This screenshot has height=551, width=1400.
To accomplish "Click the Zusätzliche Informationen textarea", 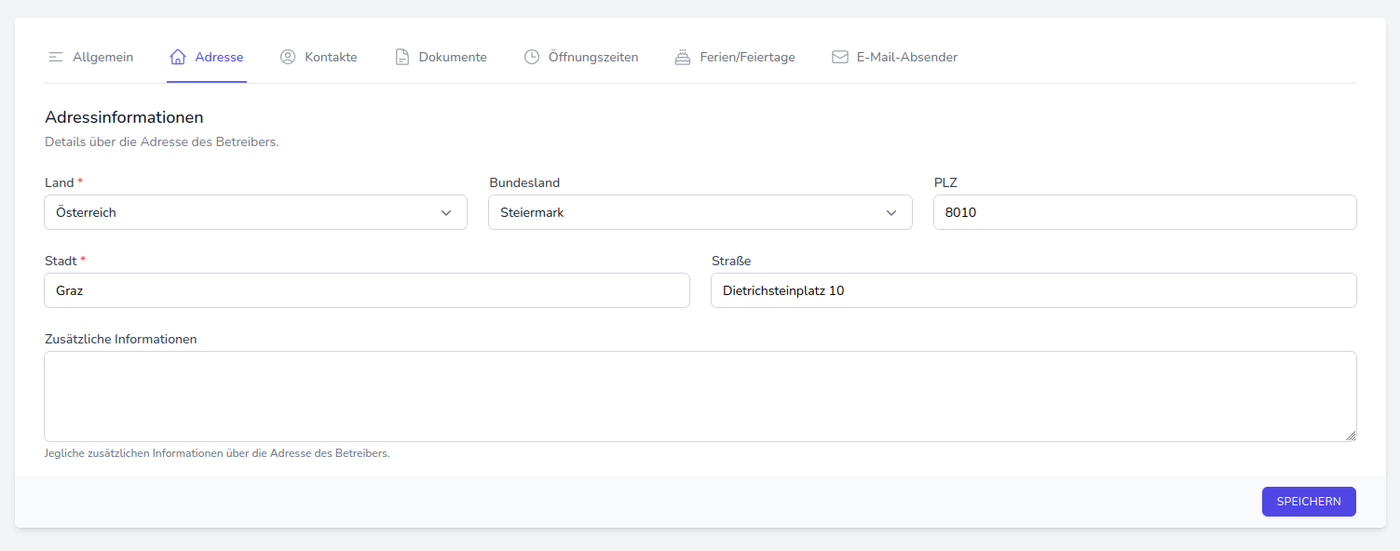I will pyautogui.click(x=700, y=396).
